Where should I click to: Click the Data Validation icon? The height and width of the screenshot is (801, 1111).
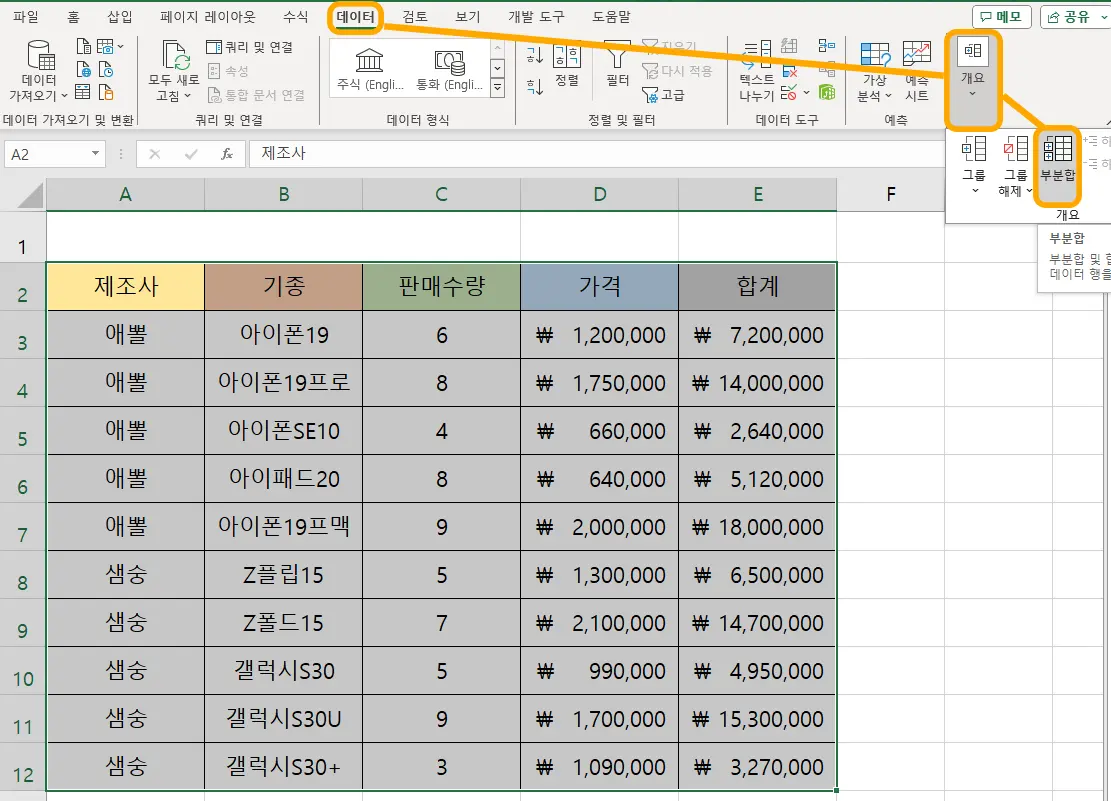pos(788,93)
